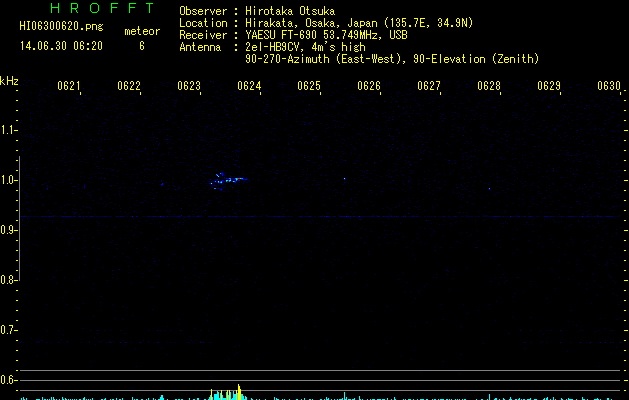
Task: Click the 90-270-Azimuth (East-West) line
Action: 392,59
